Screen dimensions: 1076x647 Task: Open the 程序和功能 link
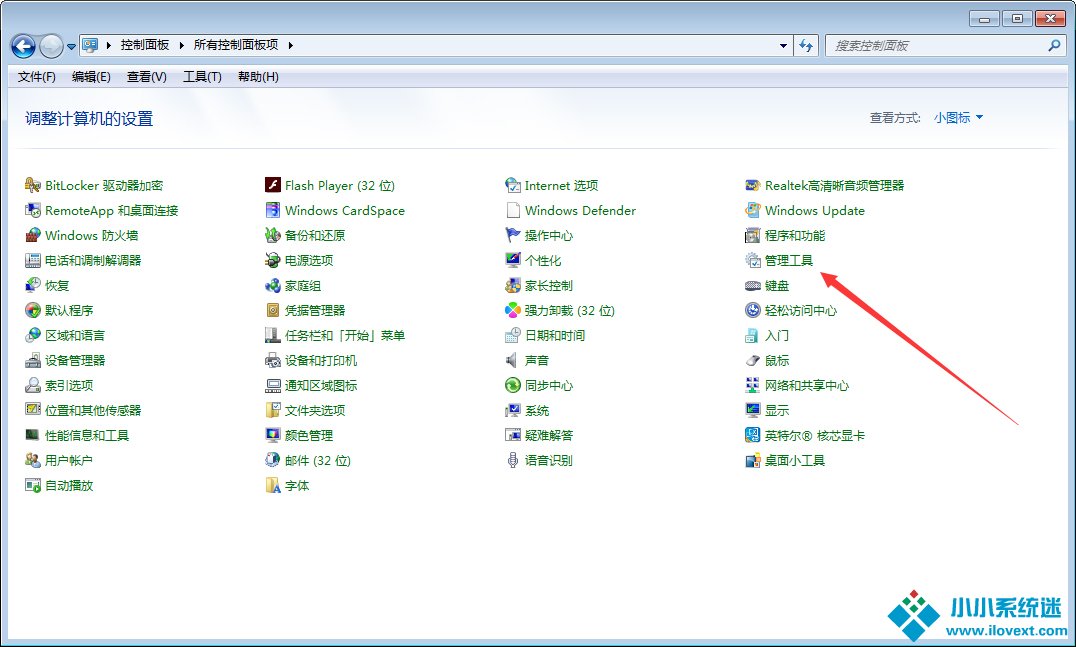click(x=795, y=235)
